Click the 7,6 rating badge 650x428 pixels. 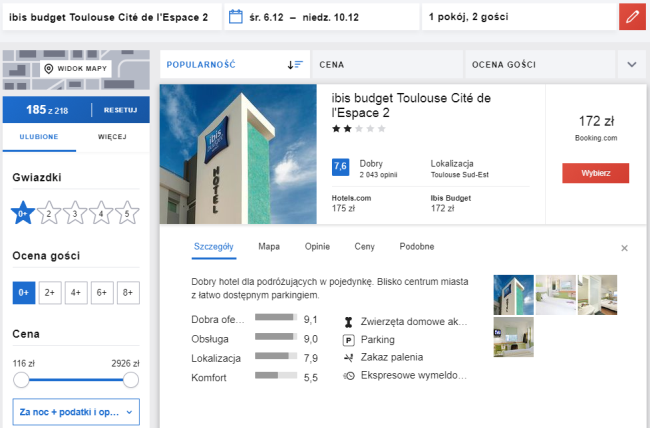pos(340,167)
